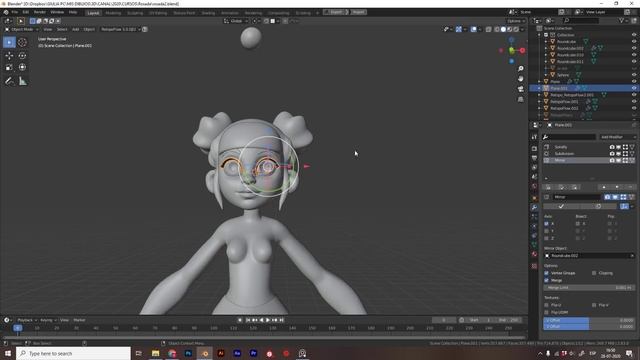Select the Cursor tool
This screenshot has height=360, width=640.
22,42
